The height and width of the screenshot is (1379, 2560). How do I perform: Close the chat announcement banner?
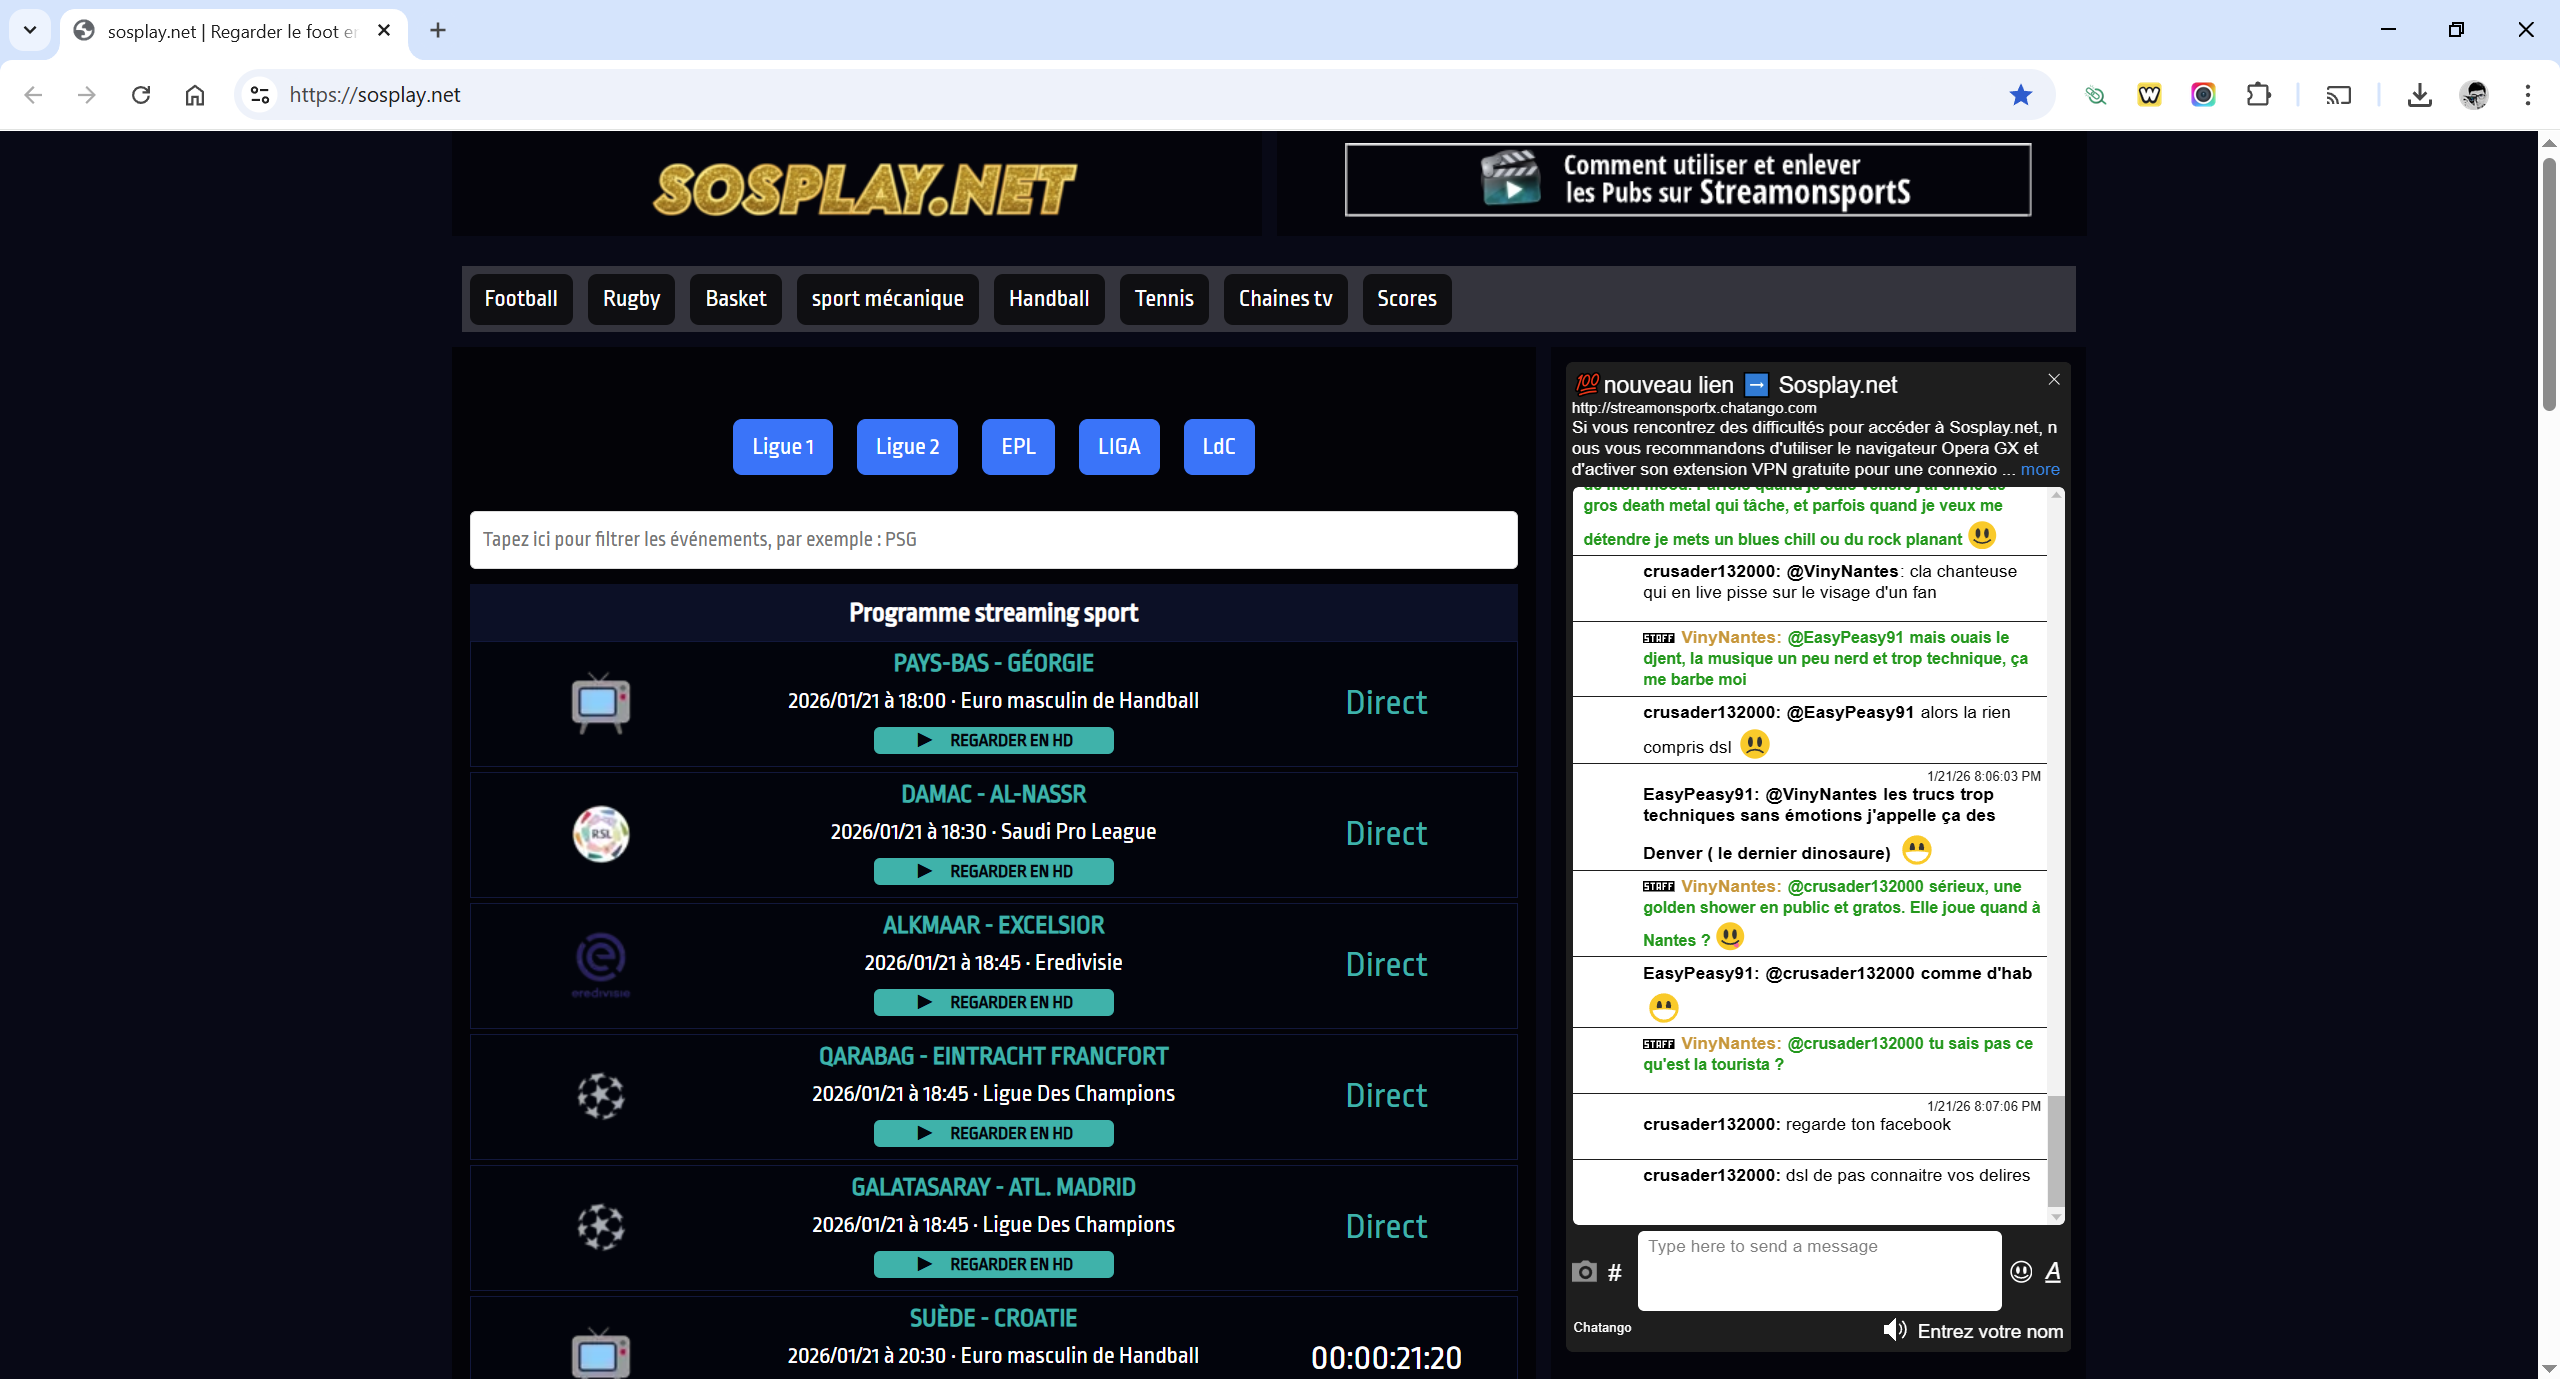[x=2054, y=379]
